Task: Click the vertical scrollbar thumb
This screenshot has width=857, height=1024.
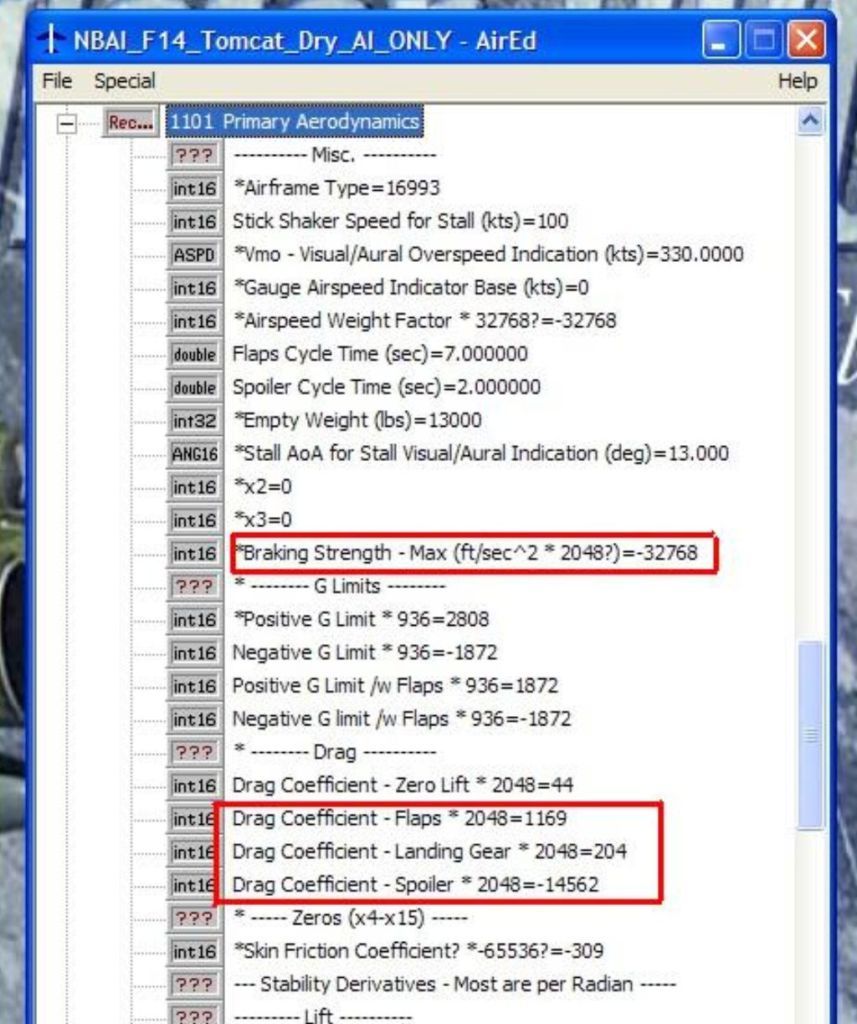Action: tap(810, 735)
